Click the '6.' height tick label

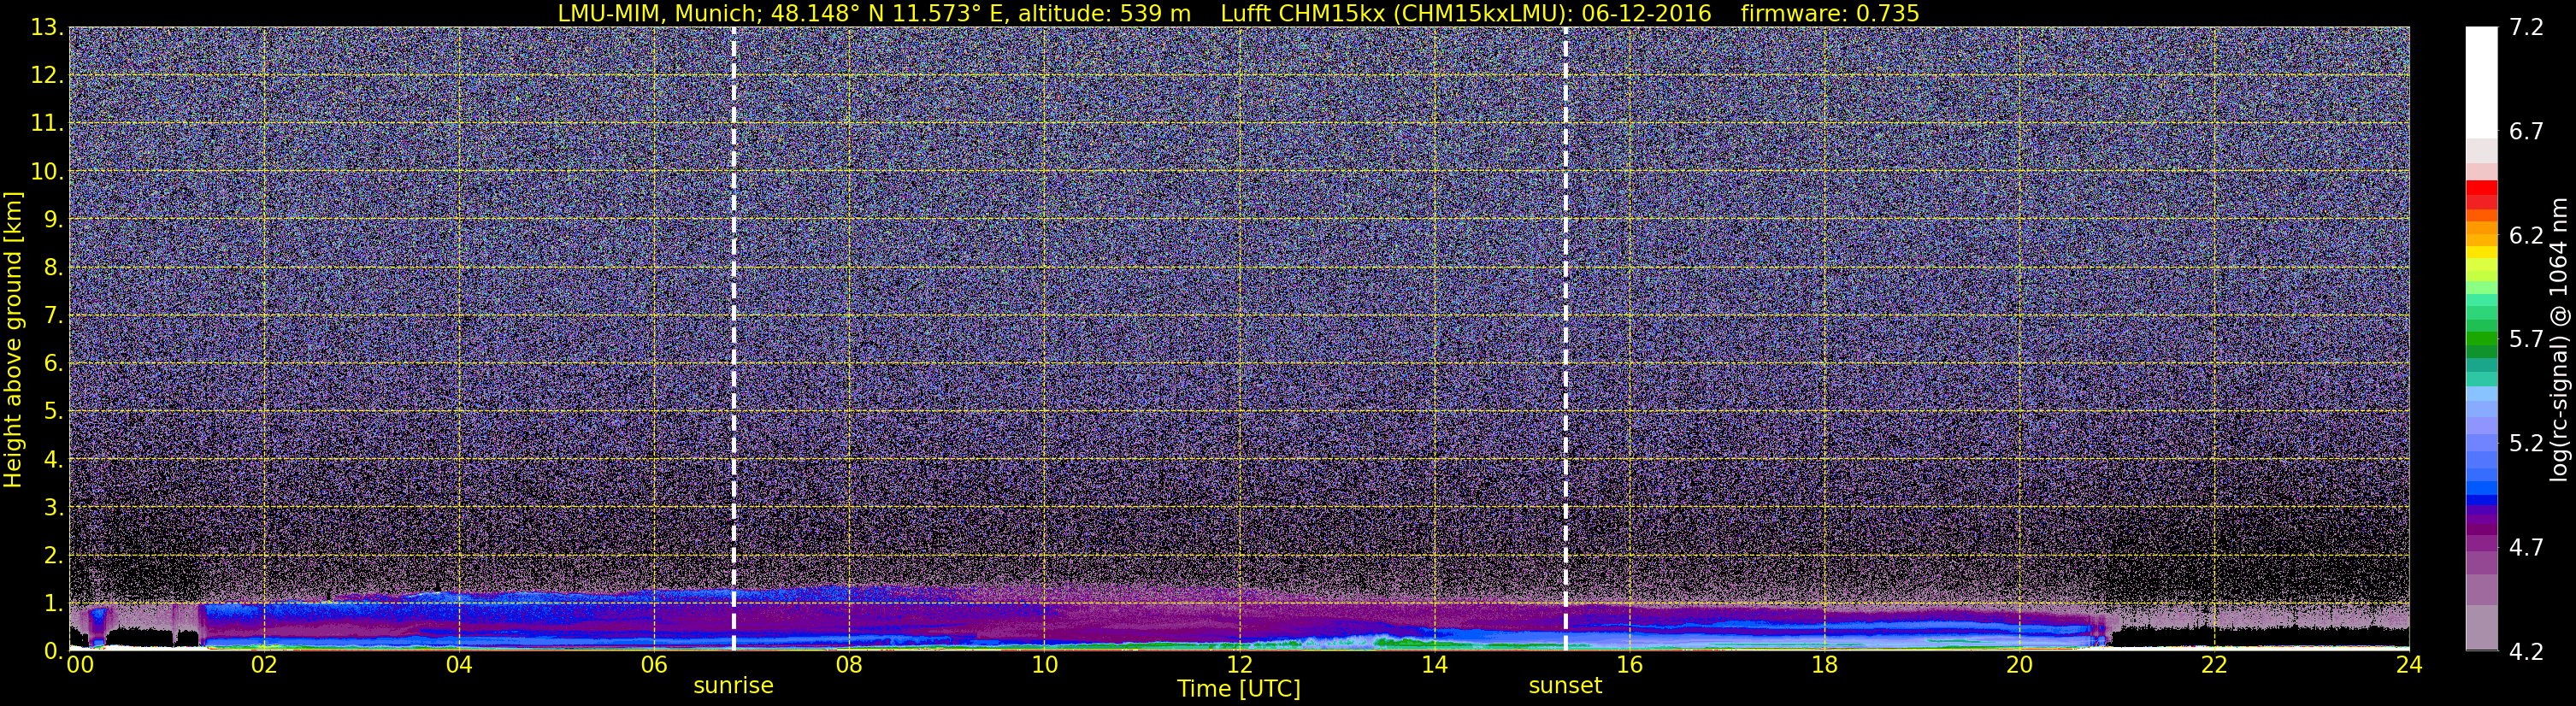coord(53,363)
